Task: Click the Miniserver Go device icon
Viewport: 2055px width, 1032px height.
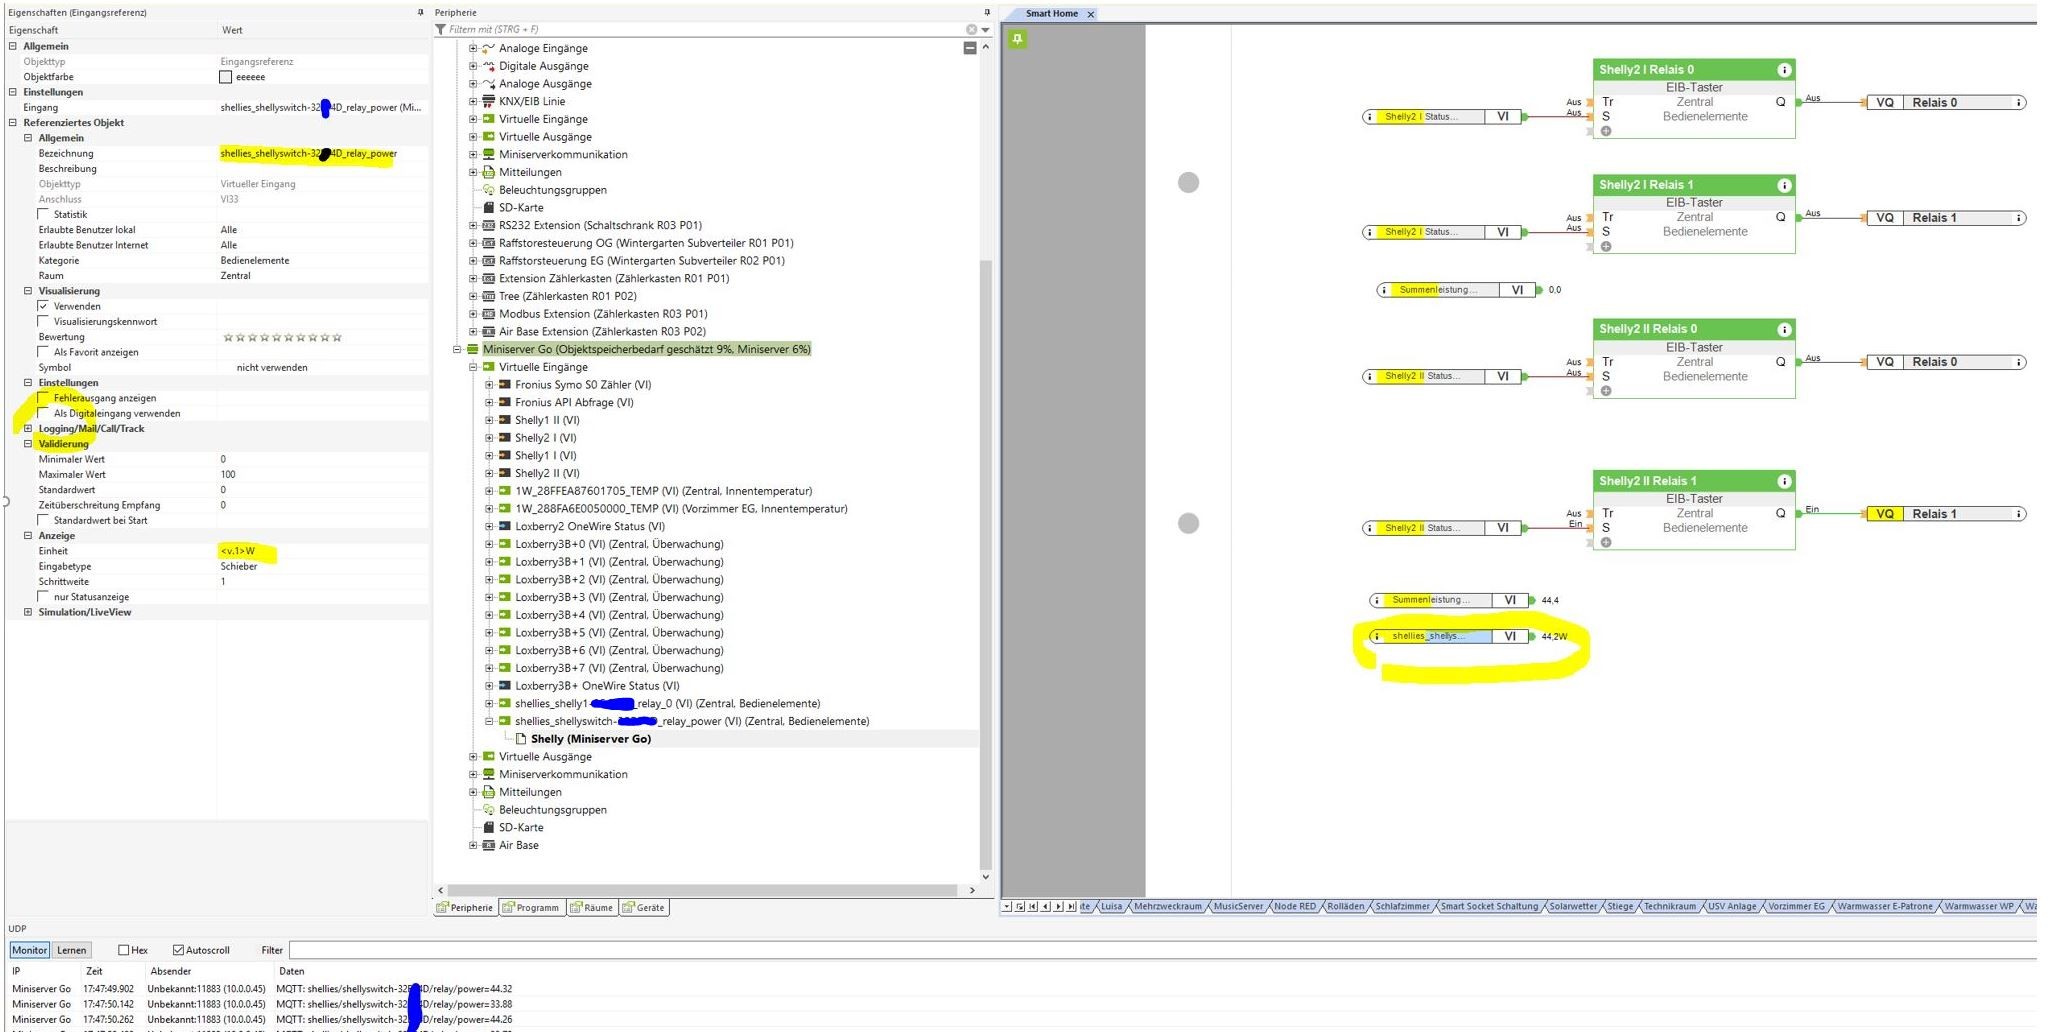Action: coord(473,349)
